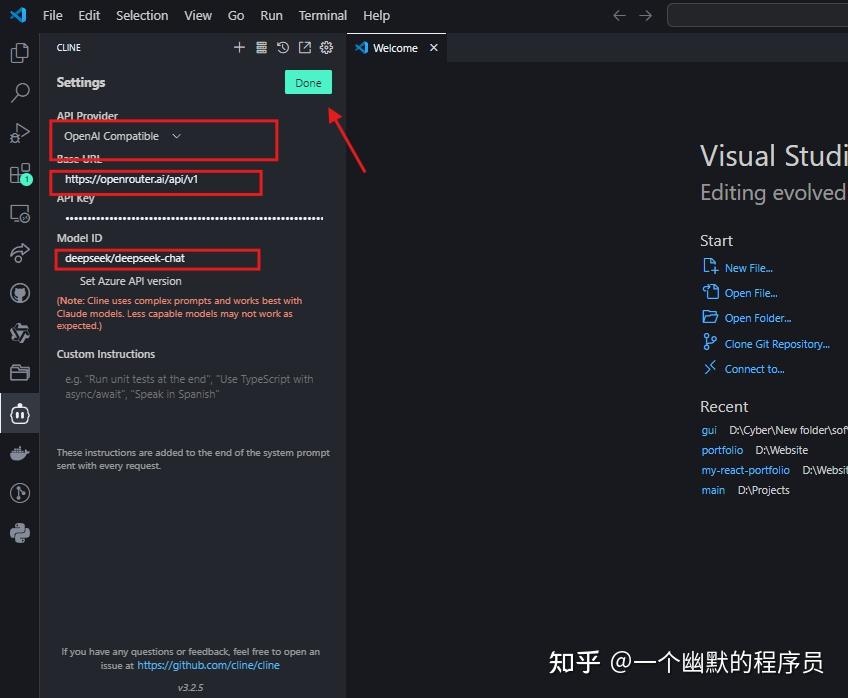Open the Terminal menu

click(x=322, y=15)
